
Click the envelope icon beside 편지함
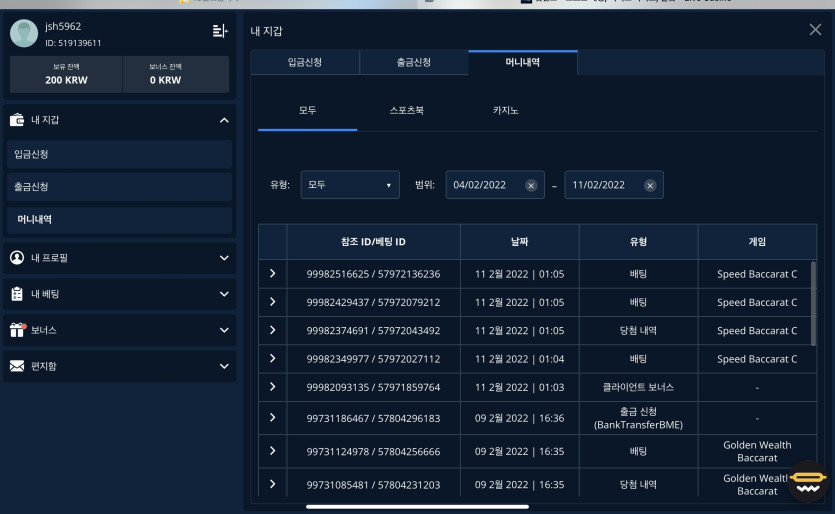(17, 366)
